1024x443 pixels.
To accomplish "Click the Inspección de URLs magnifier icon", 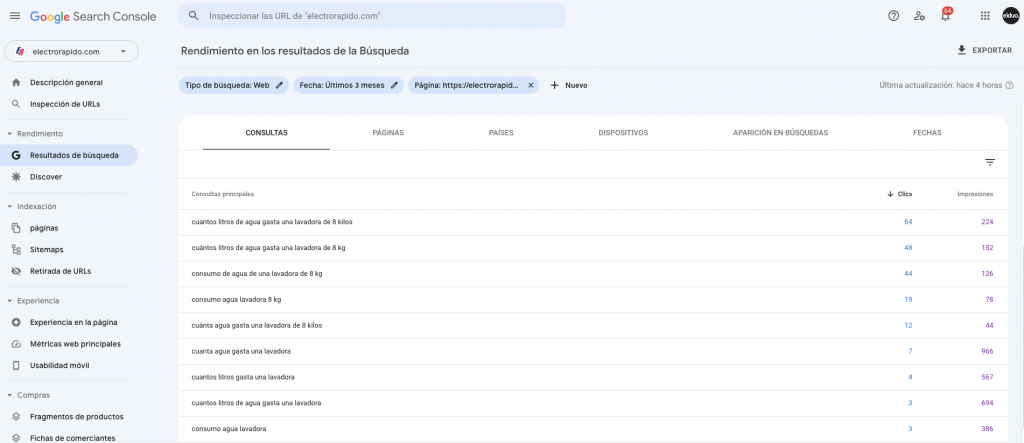I will [x=16, y=104].
